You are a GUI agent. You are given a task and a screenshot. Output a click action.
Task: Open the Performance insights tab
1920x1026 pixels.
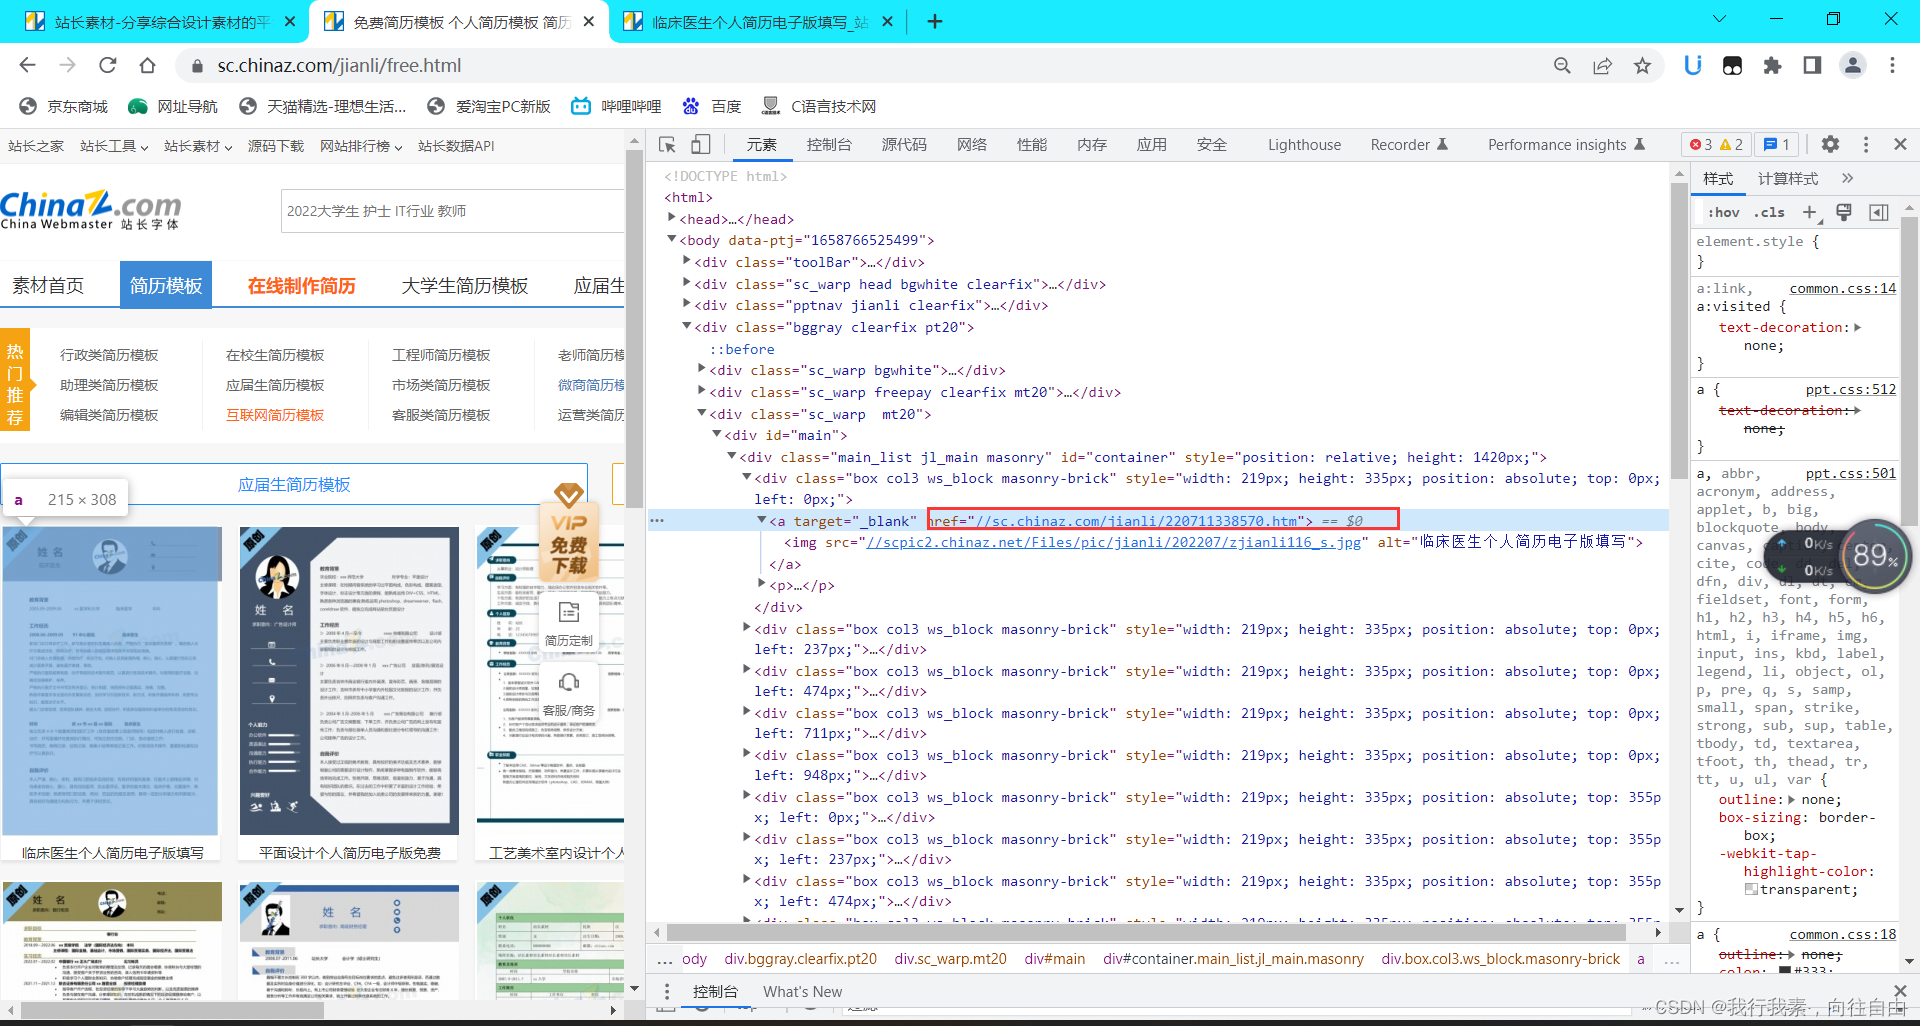click(x=1565, y=145)
